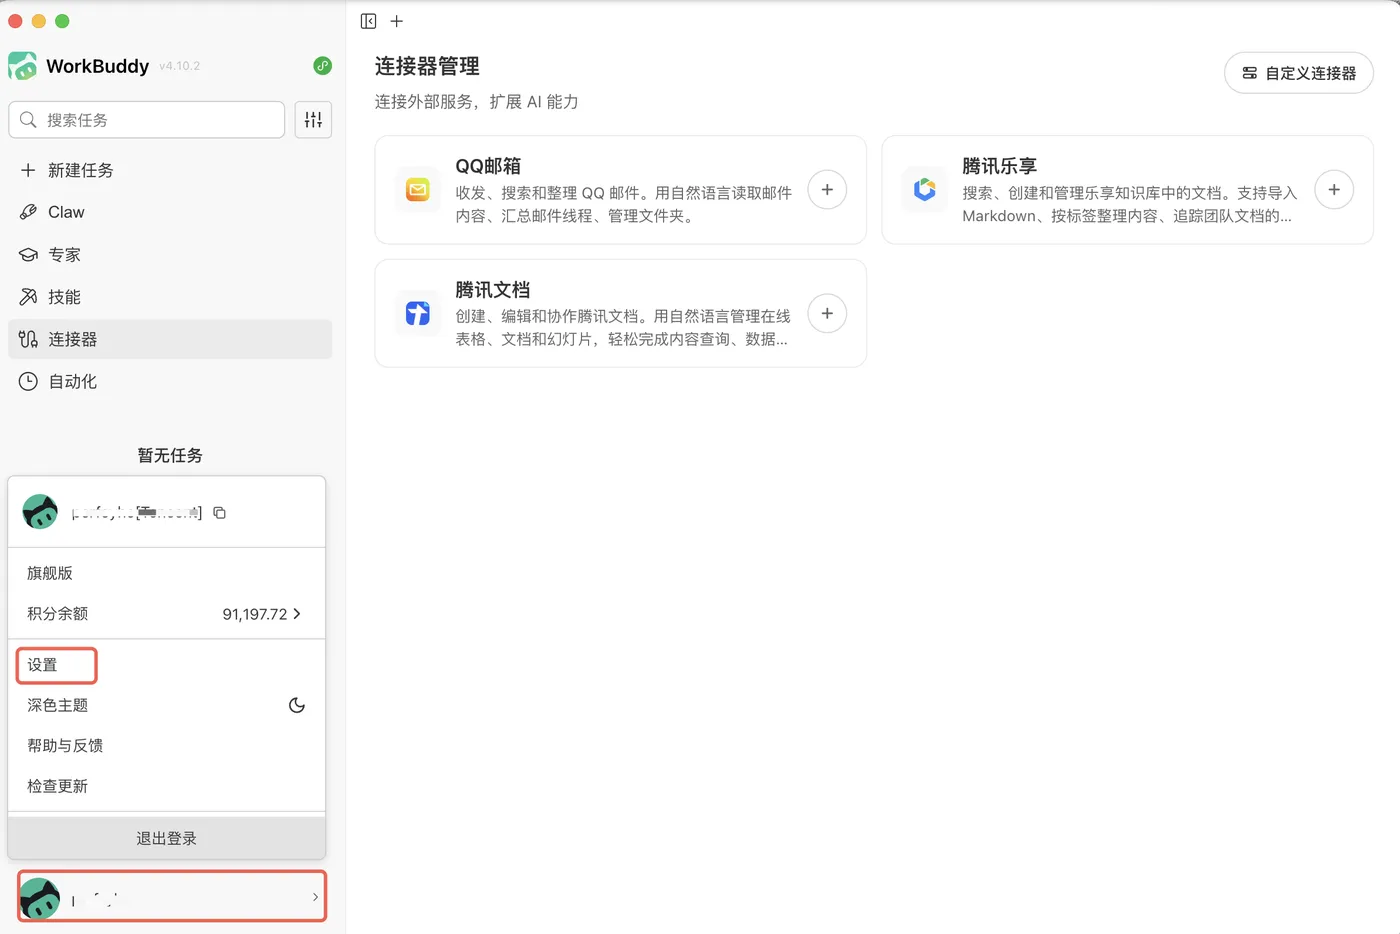Click the 腾讯乐享 logo icon
This screenshot has height=934, width=1400.
(x=925, y=189)
